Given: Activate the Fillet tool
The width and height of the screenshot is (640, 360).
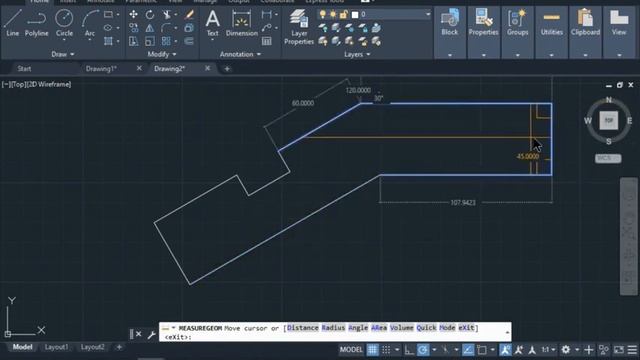Looking at the screenshot, I should 167,28.
